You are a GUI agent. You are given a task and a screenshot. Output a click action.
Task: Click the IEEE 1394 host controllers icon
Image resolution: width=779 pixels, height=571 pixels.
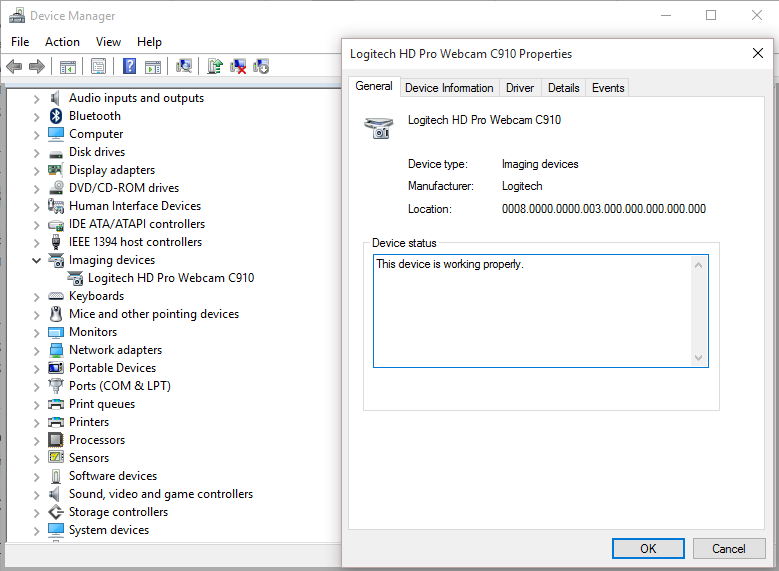point(56,242)
